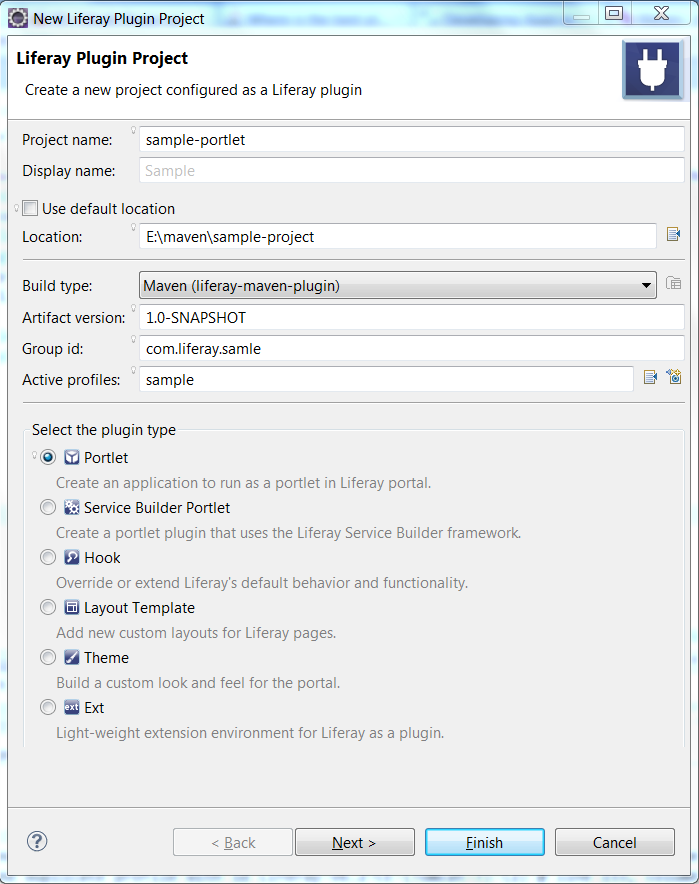
Task: Click the Eclipse window icon in title bar
Action: (x=18, y=18)
